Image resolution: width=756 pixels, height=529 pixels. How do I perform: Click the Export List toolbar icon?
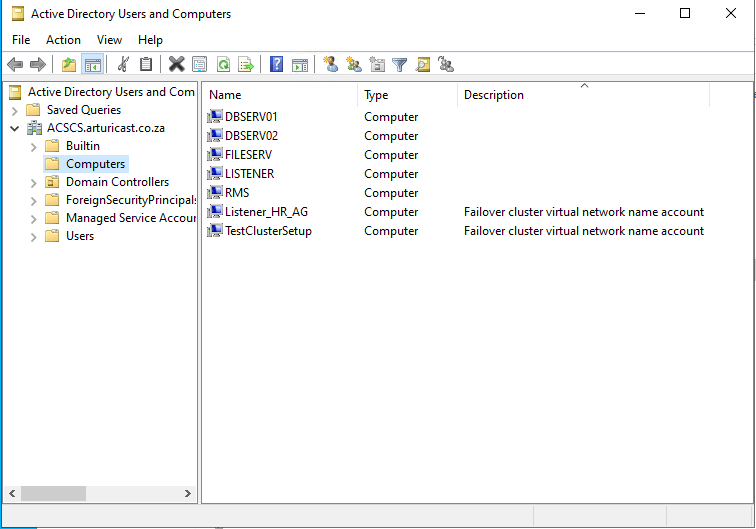[246, 65]
